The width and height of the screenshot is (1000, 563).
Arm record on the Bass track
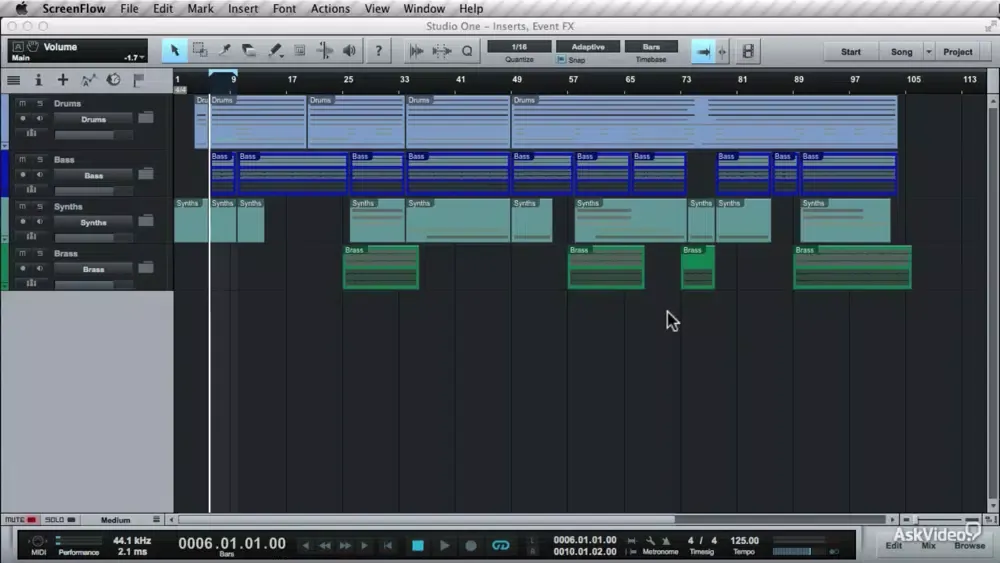23,175
